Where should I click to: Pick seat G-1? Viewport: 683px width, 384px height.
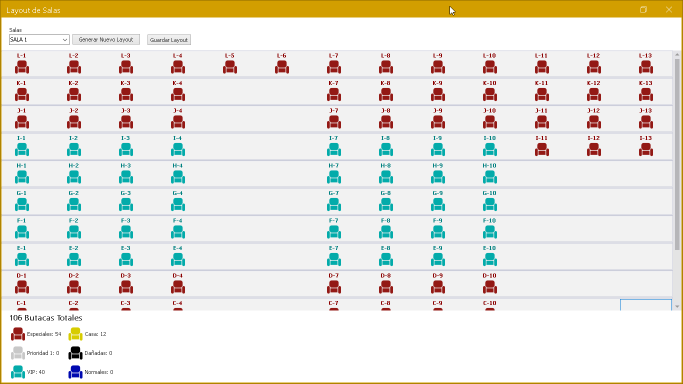pyautogui.click(x=22, y=204)
